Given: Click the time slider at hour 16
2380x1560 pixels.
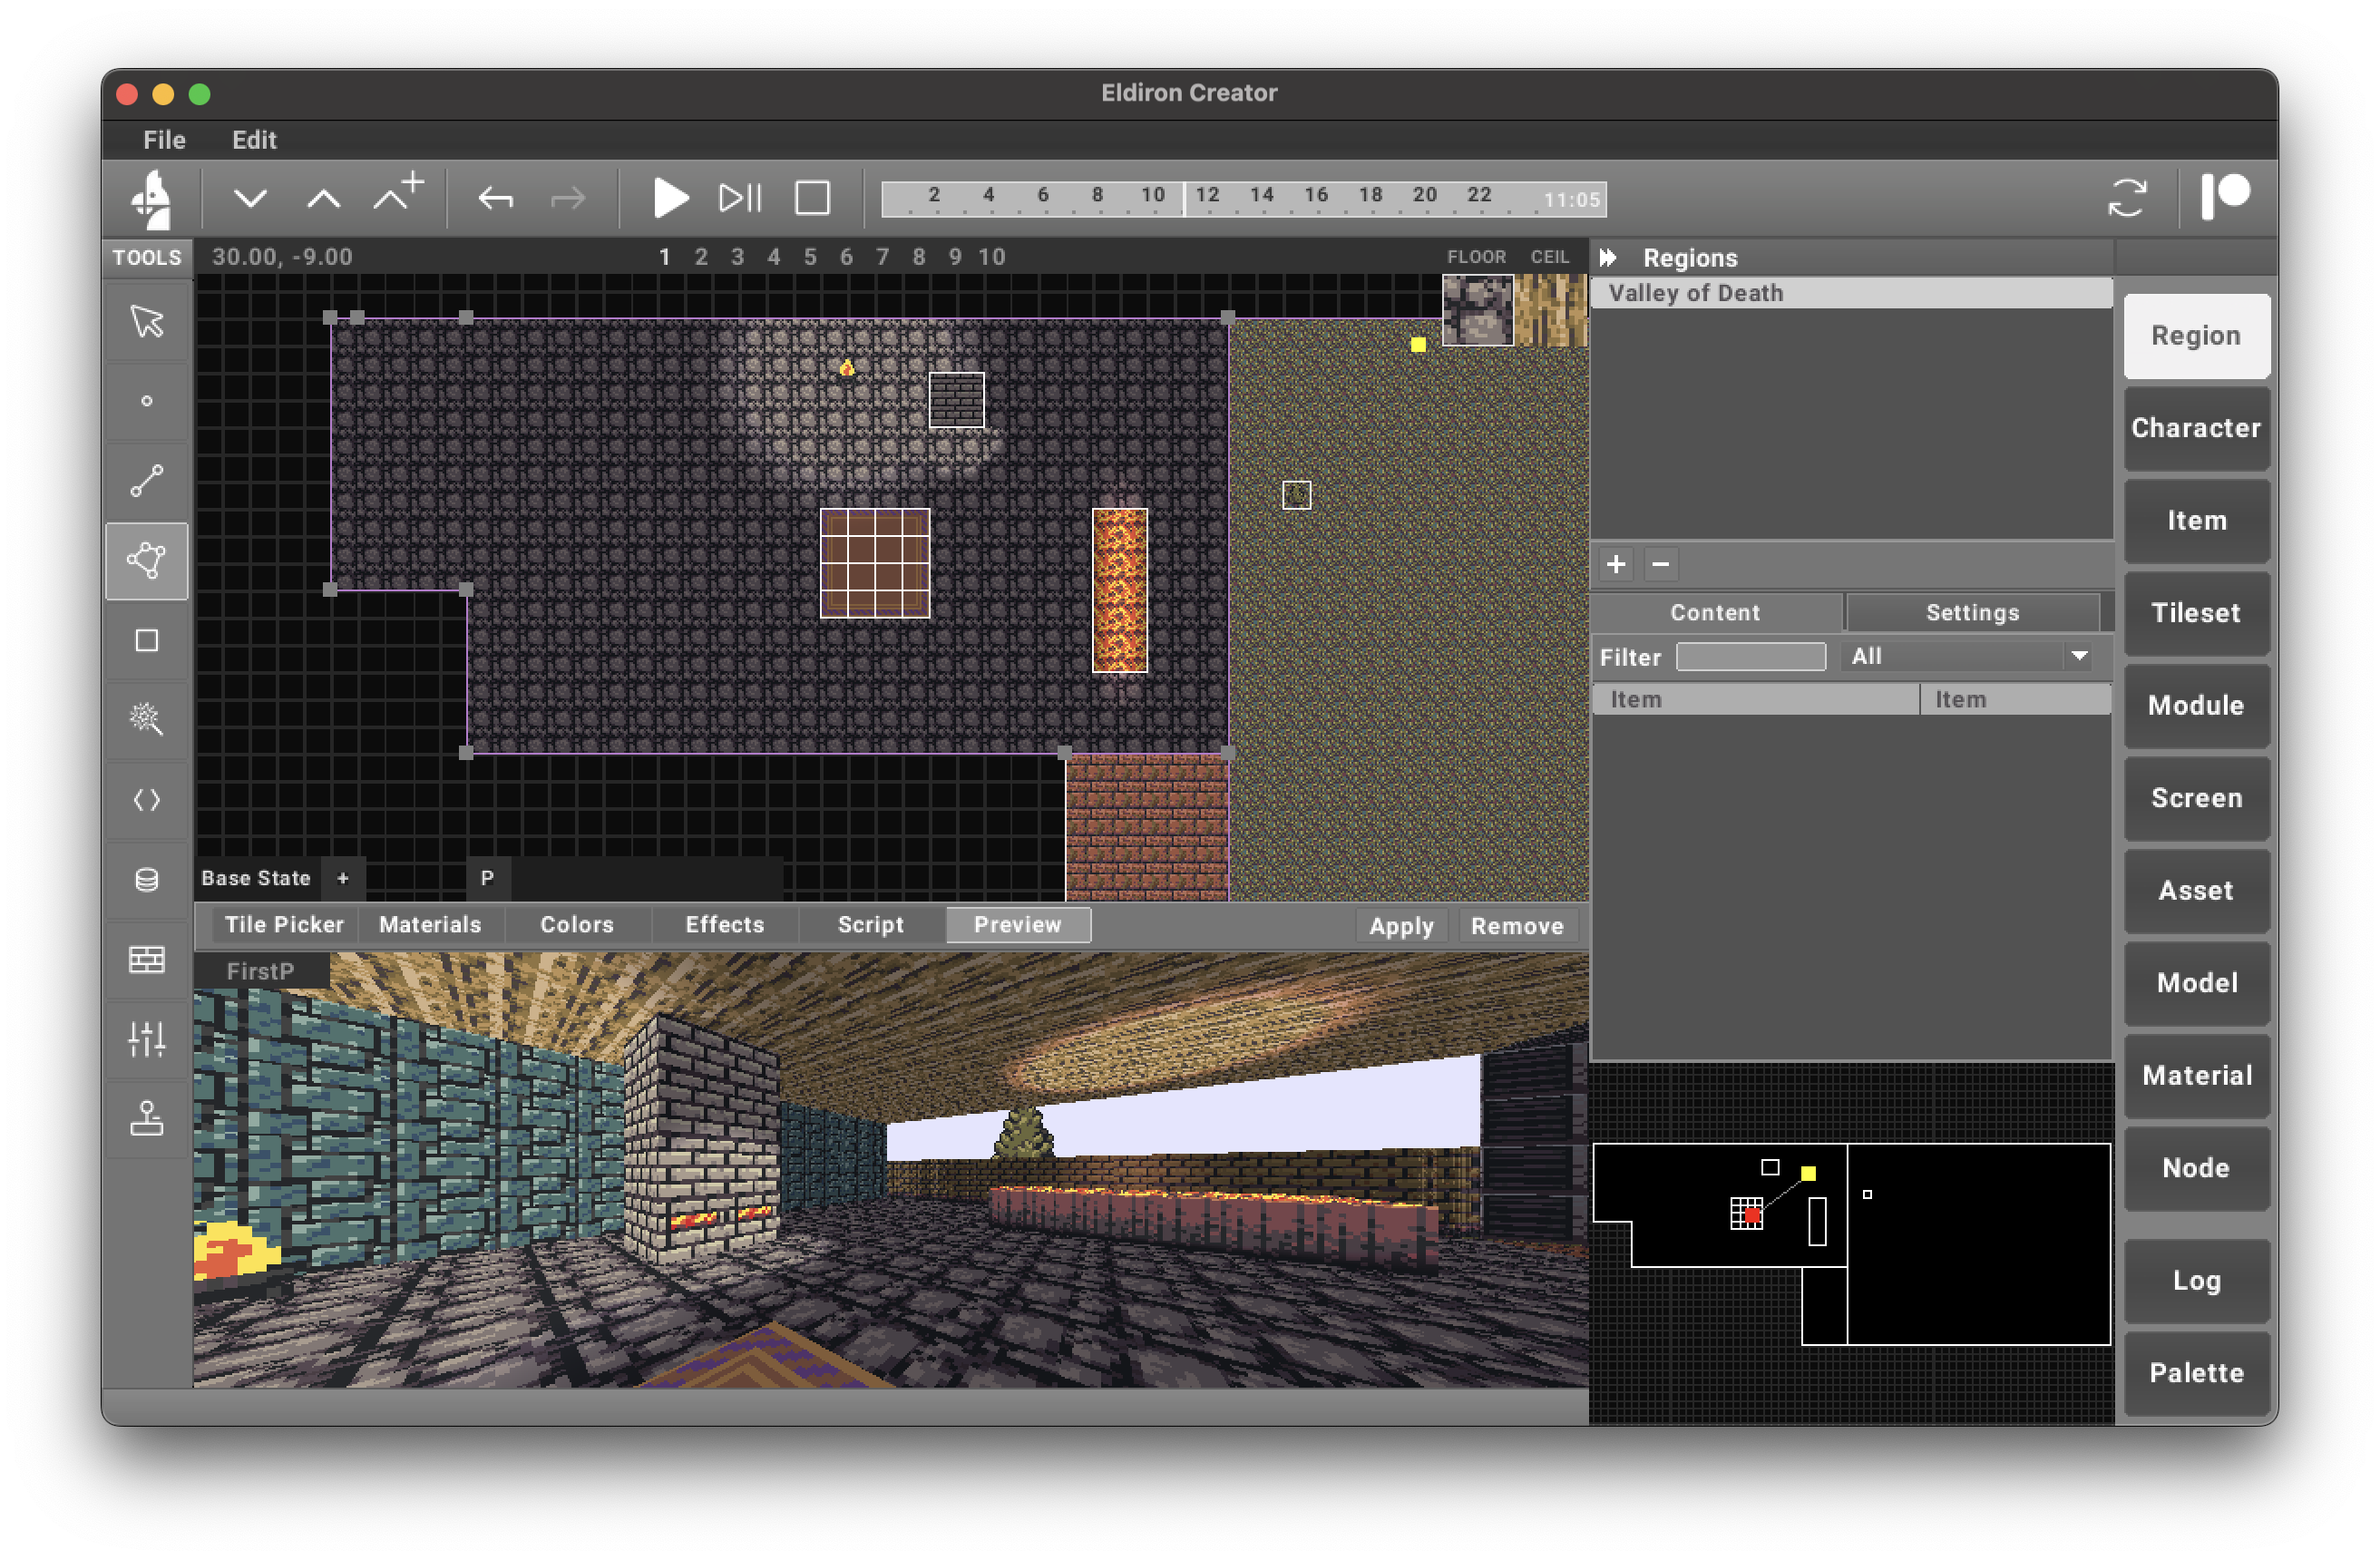Looking at the screenshot, I should (1316, 198).
